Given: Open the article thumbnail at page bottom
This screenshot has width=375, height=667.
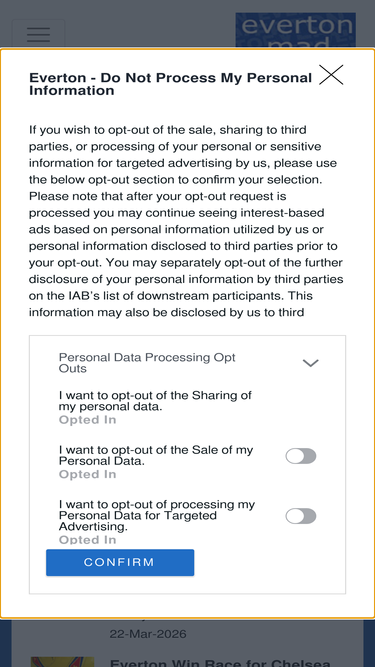Looking at the screenshot, I should [62, 662].
